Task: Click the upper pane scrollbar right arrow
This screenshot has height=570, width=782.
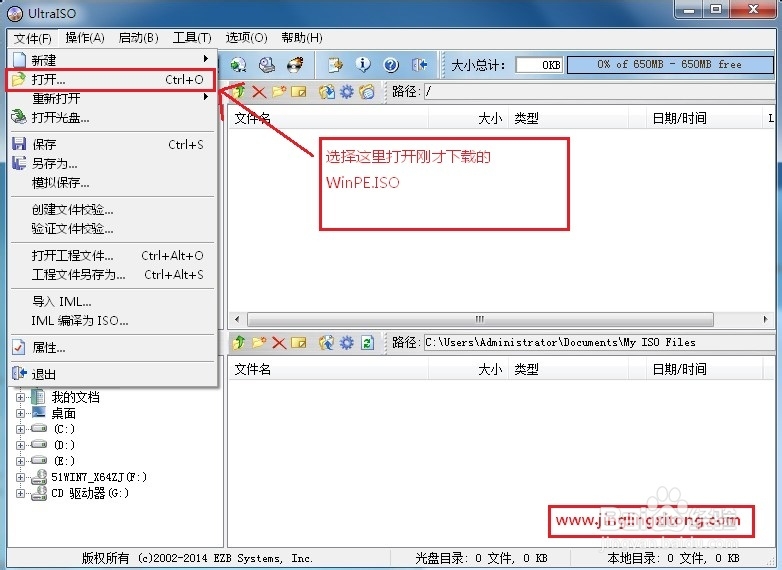Action: pyautogui.click(x=765, y=319)
